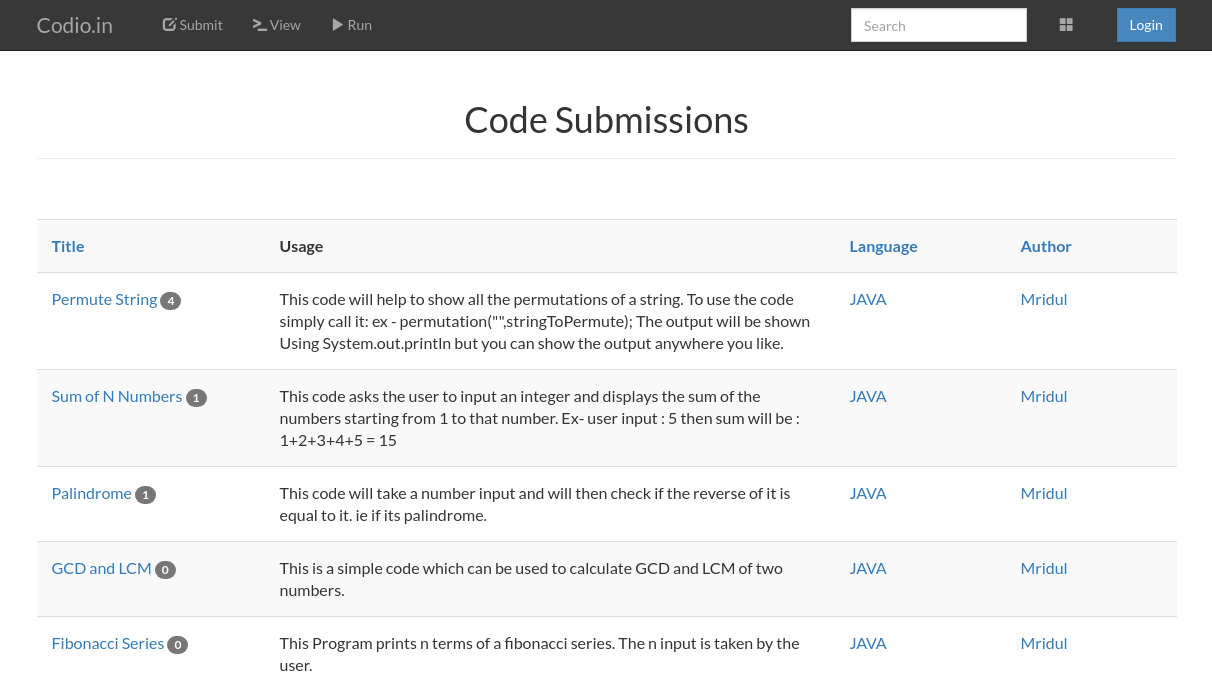Click the badge 1 beside Sum of N Numbers
Screen dimensions: 1212x677
(196, 398)
